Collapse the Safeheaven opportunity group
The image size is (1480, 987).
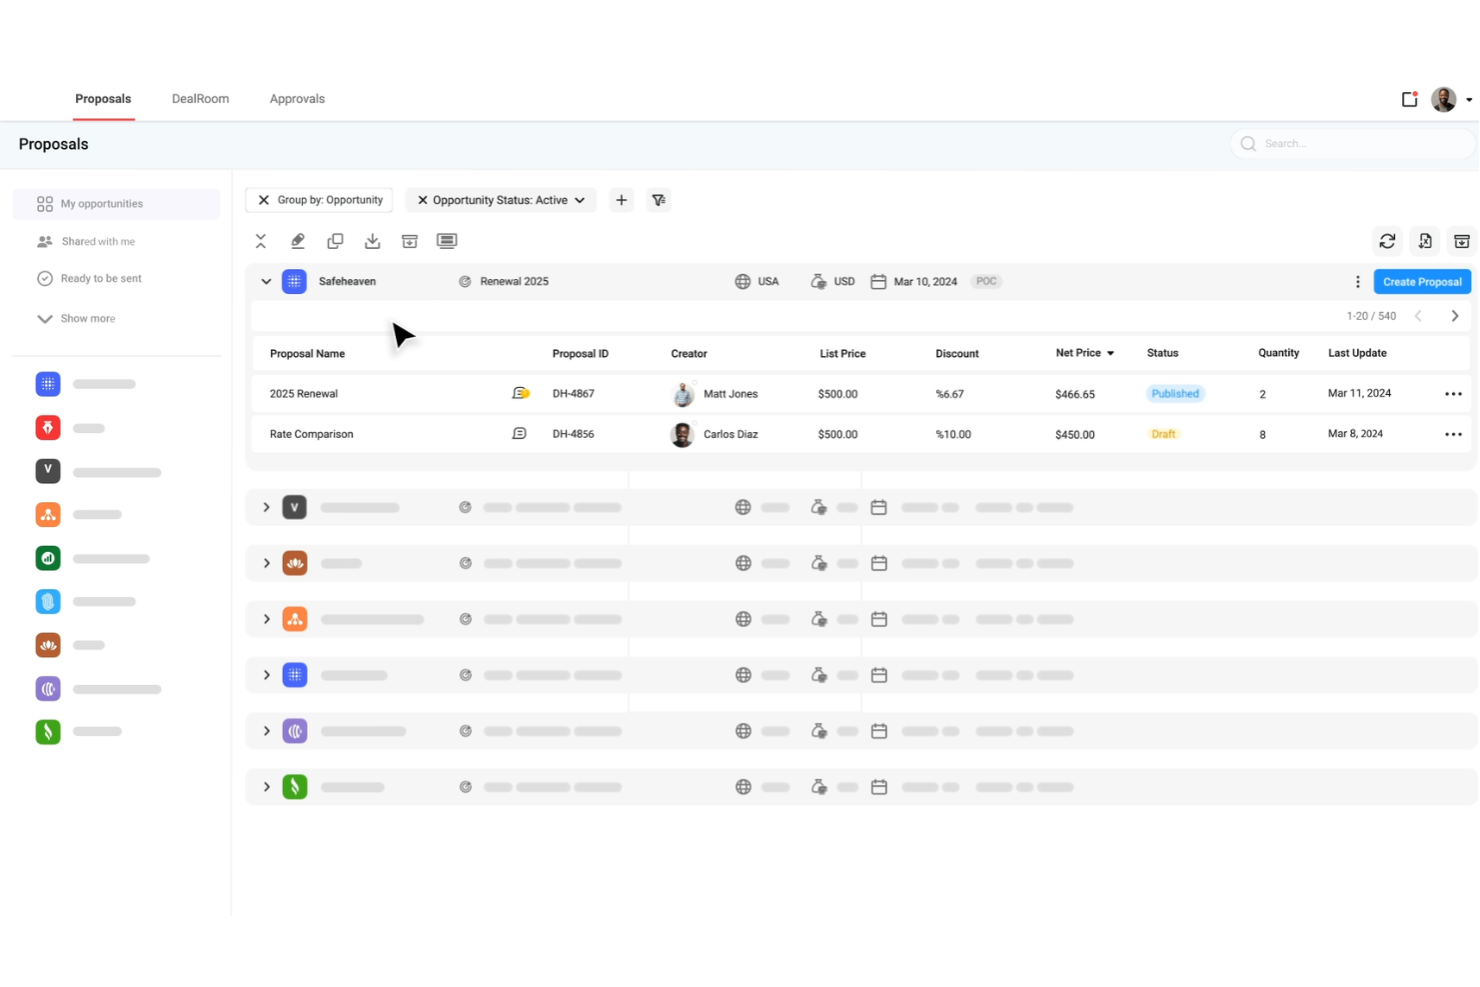tap(266, 281)
